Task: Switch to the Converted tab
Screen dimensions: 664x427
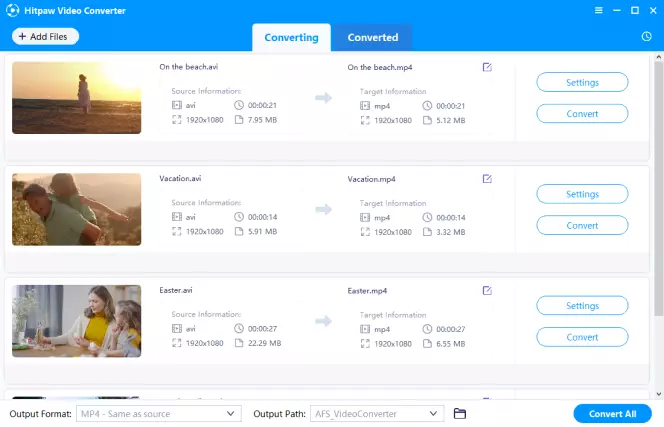Action: pos(373,38)
